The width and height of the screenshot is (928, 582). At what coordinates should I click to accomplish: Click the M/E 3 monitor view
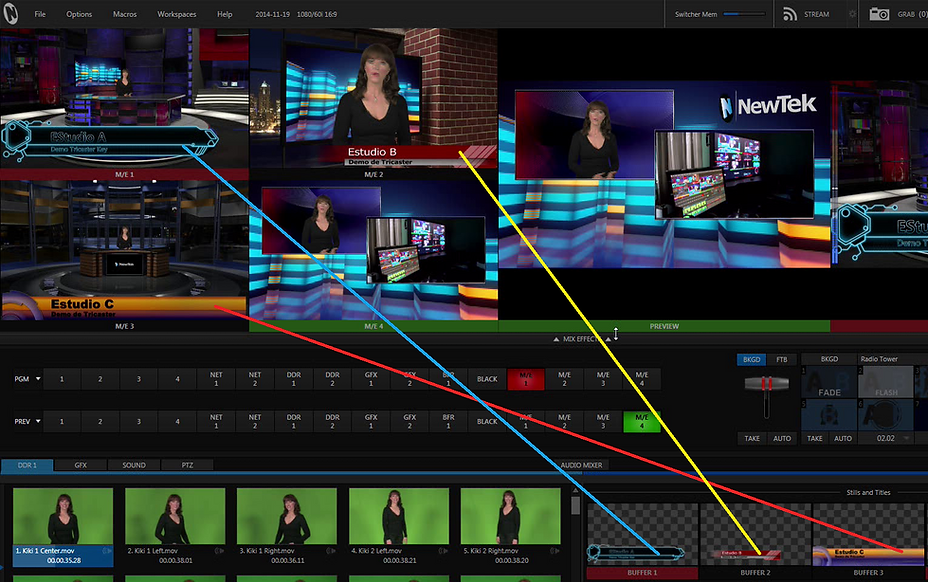[124, 251]
